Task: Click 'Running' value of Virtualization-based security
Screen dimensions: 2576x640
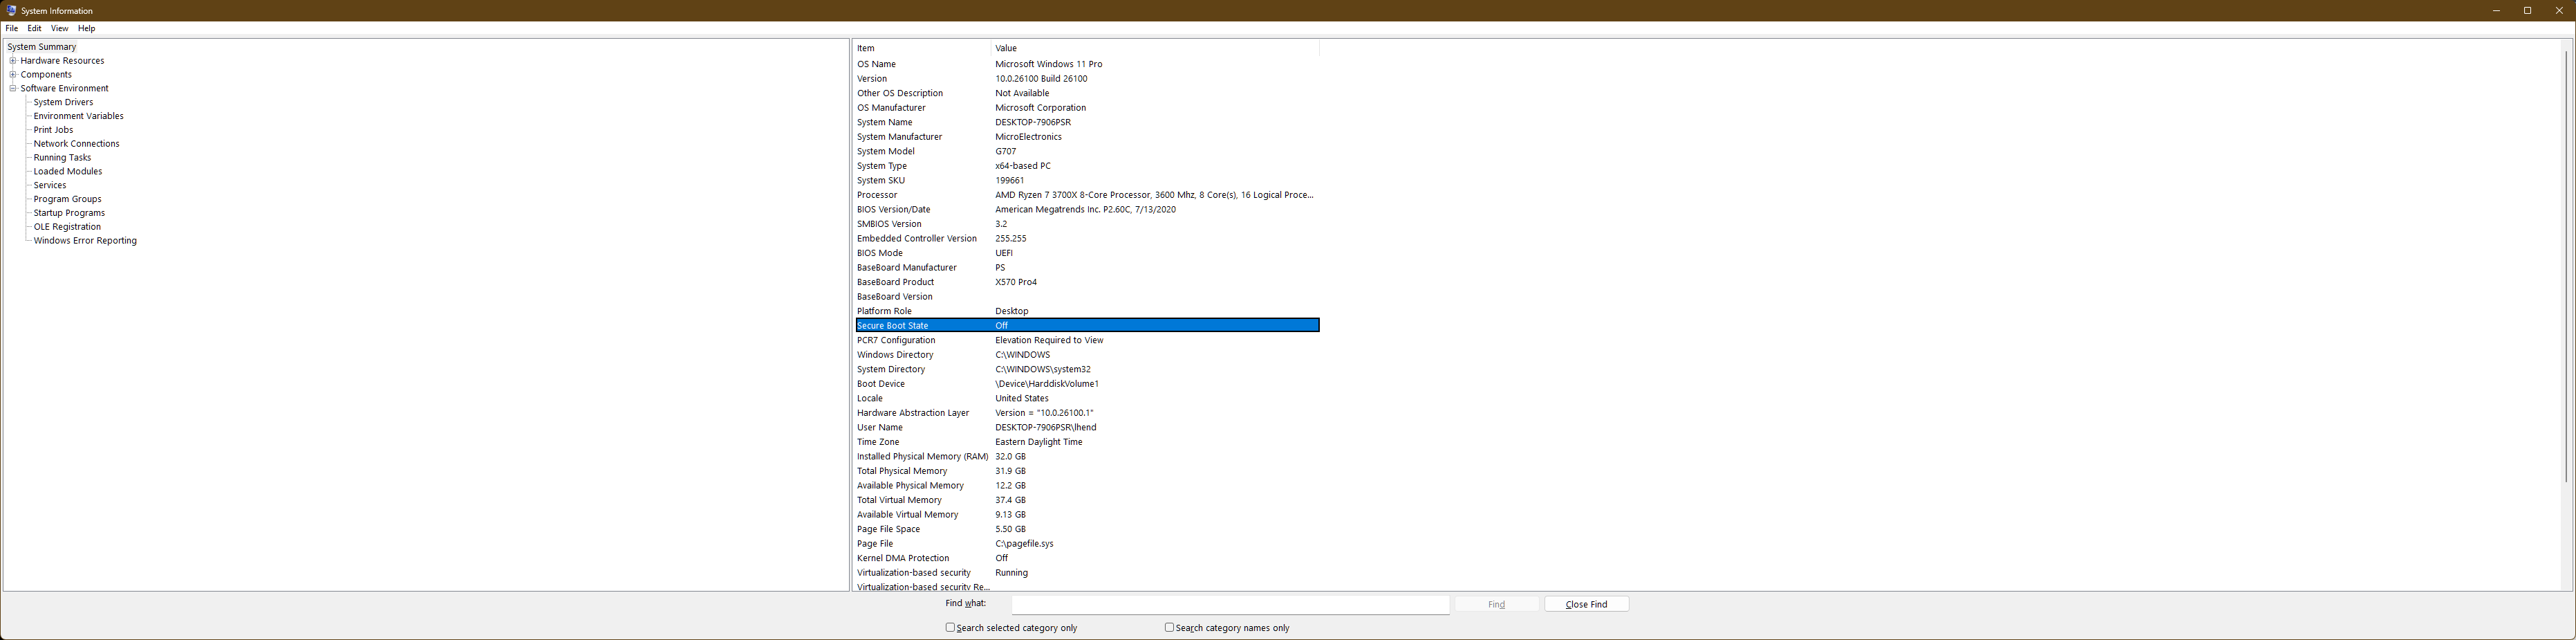Action: pyautogui.click(x=1011, y=573)
